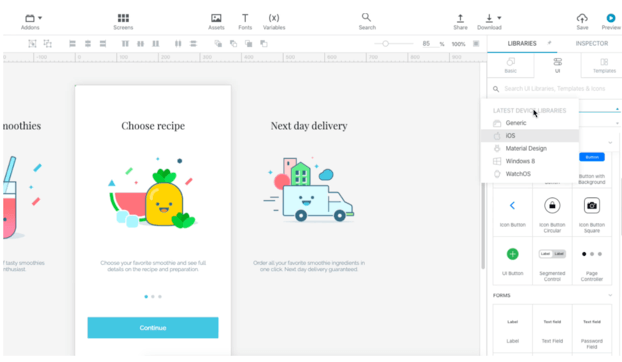Screen dimensions: 622x362
Task: Choose Generic from device libraries list
Action: [530, 123]
